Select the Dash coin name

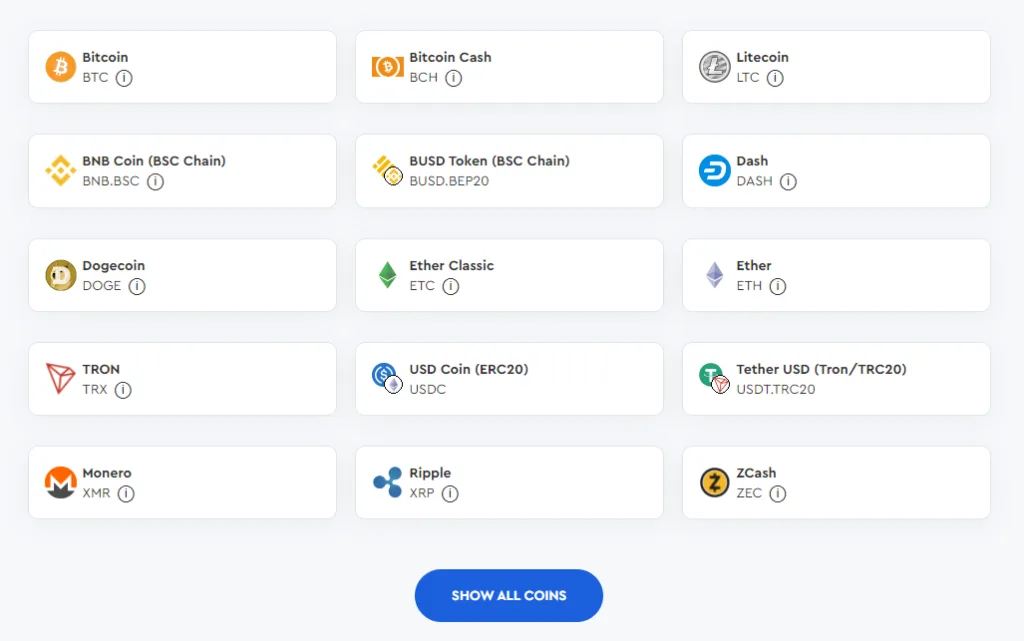[752, 161]
